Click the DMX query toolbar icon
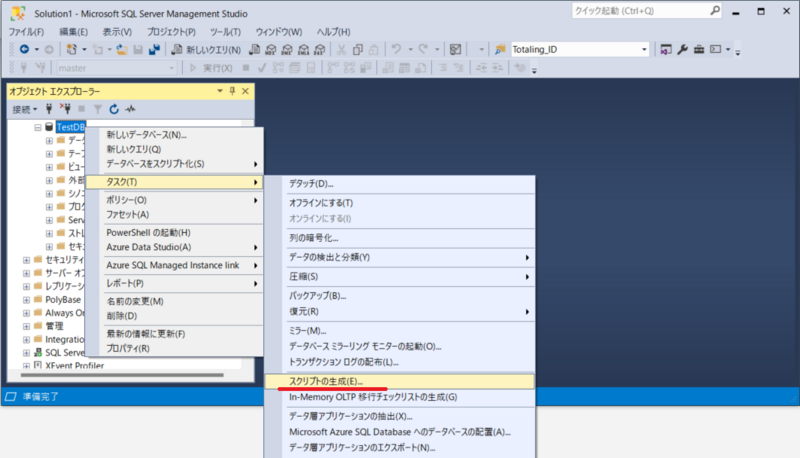This screenshot has width=800, height=458. pyautogui.click(x=287, y=49)
